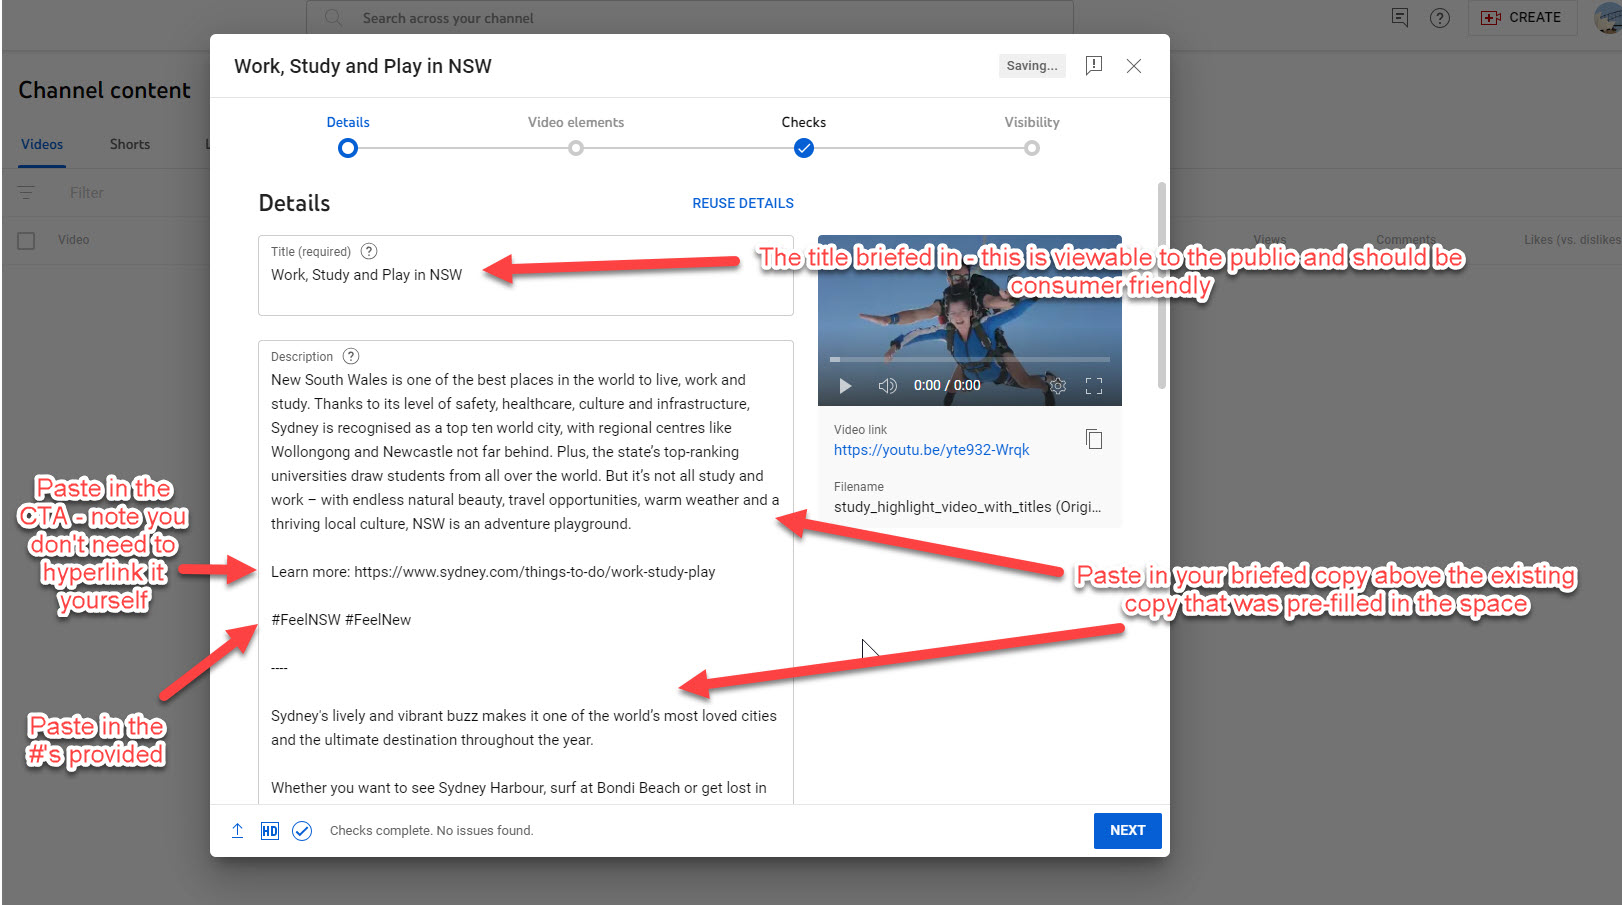Click the checks complete checkmark icon
The height and width of the screenshot is (905, 1622).
302,831
